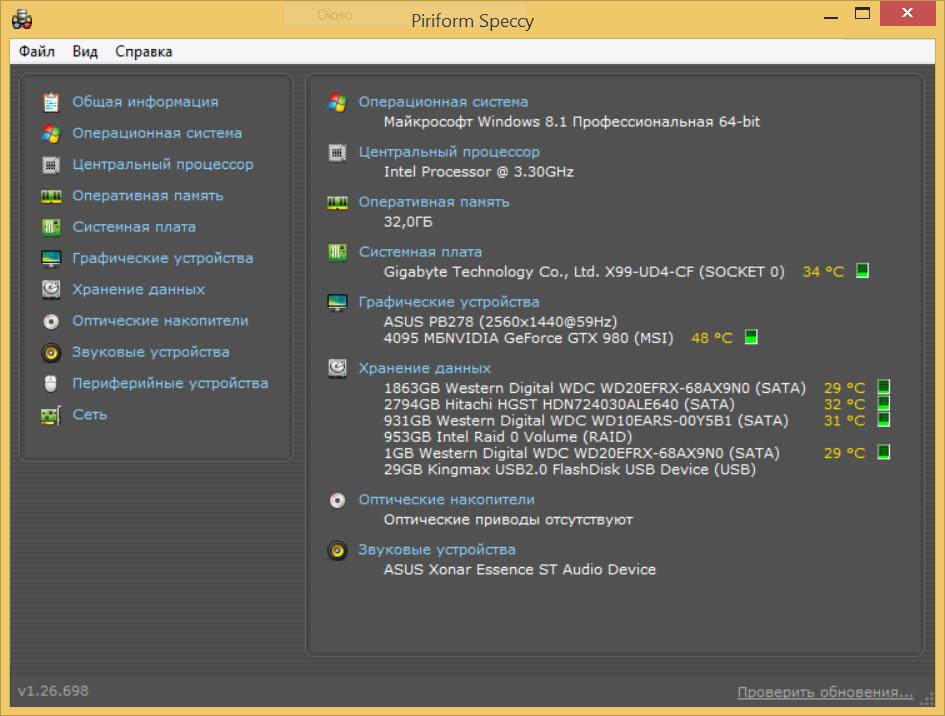This screenshot has width=945, height=716.
Task: Click the Хранение данных heading in summary
Action: 425,368
